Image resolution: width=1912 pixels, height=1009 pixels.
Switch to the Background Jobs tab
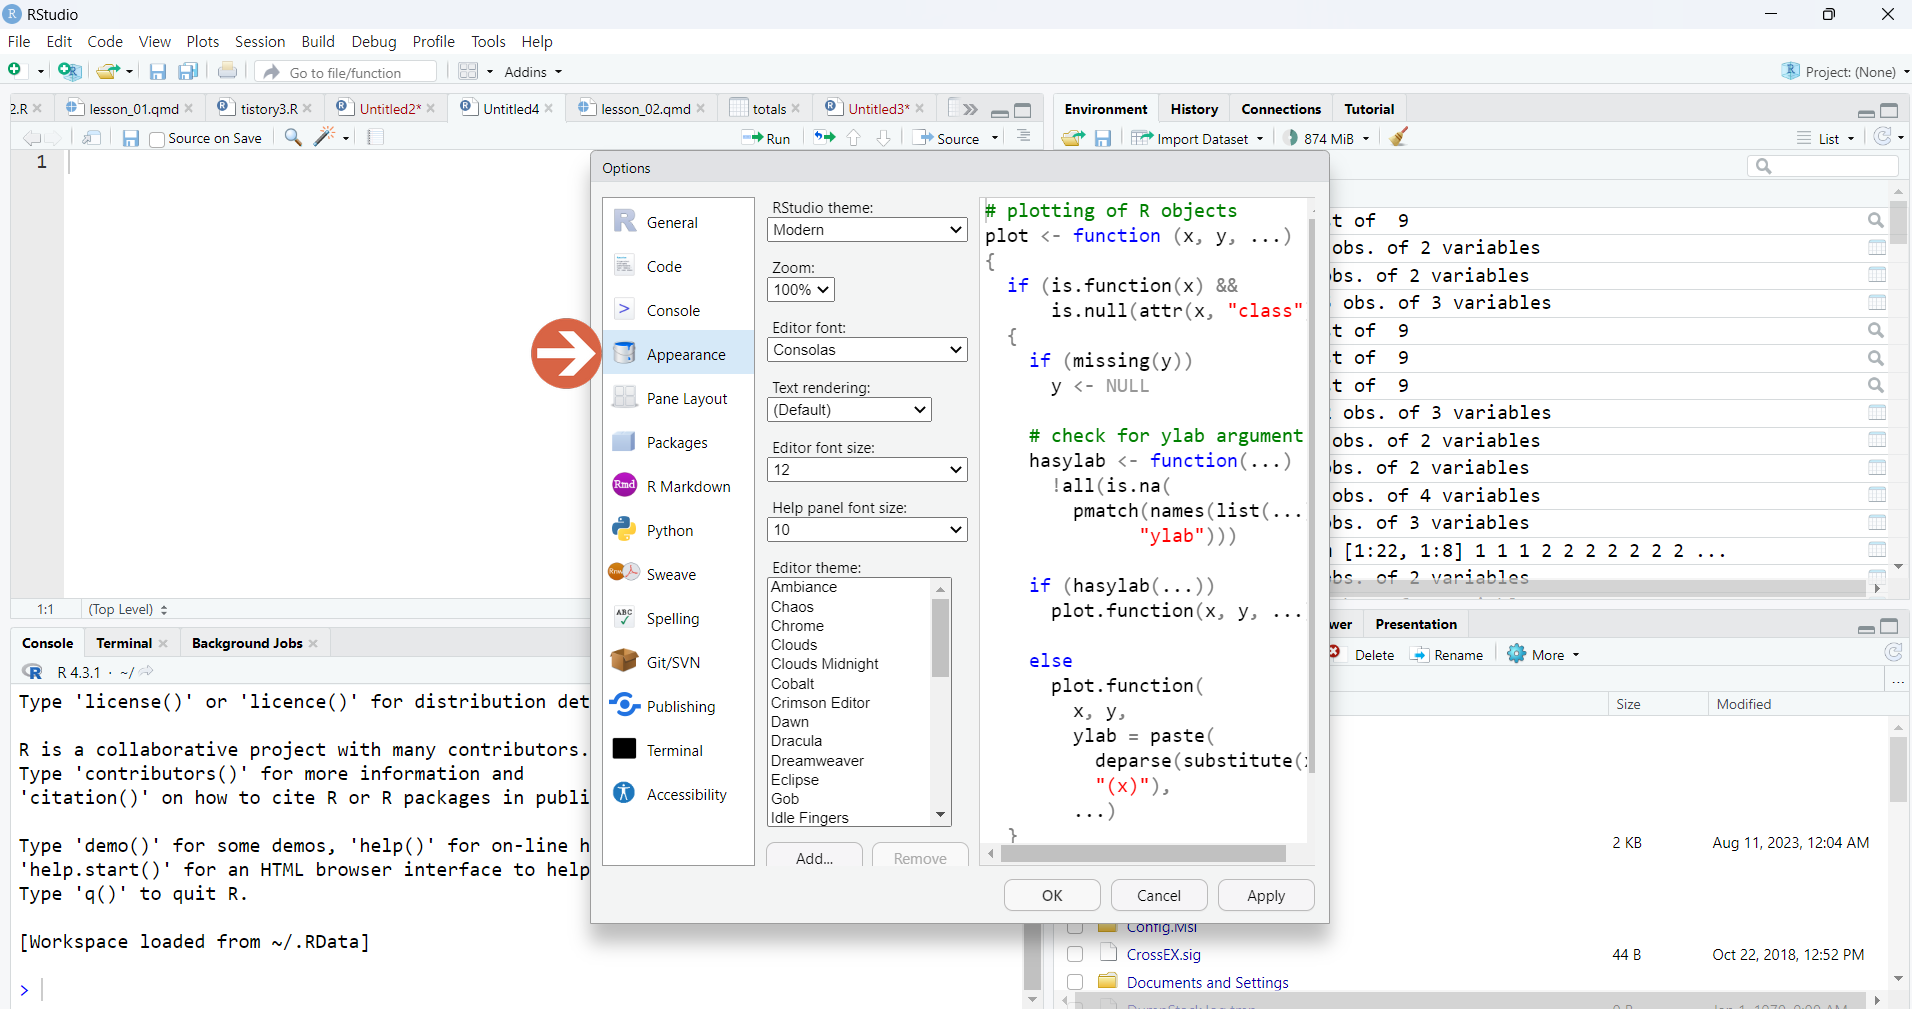pyautogui.click(x=247, y=643)
